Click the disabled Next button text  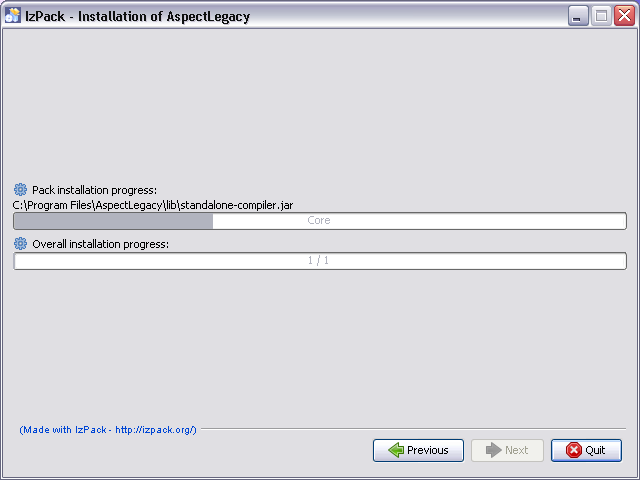[x=516, y=450]
